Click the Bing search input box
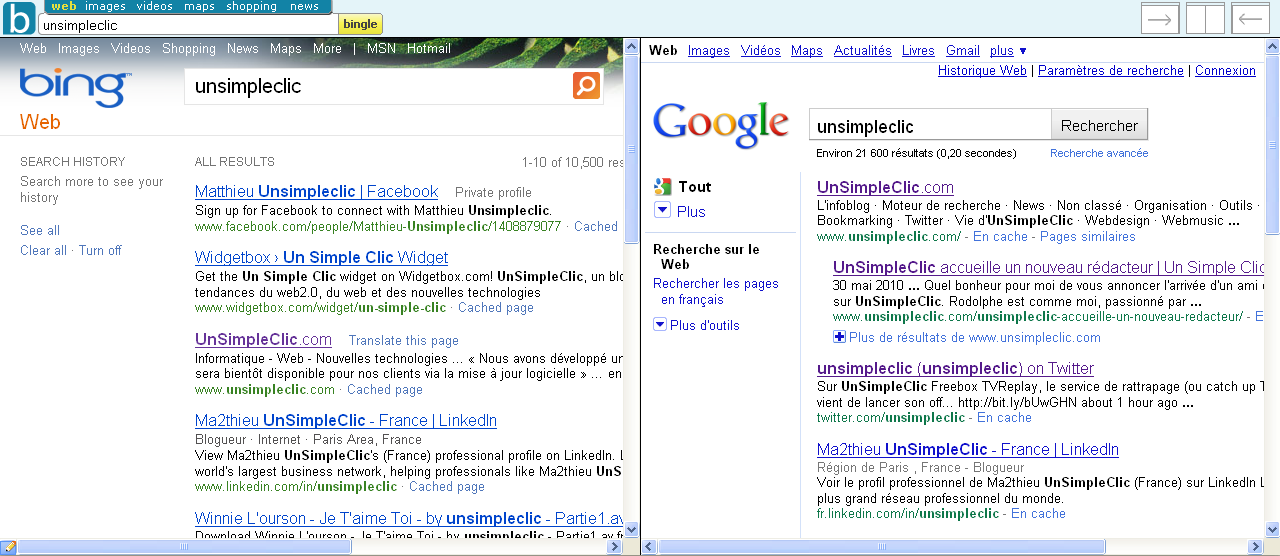The height and width of the screenshot is (556, 1280). pos(378,86)
